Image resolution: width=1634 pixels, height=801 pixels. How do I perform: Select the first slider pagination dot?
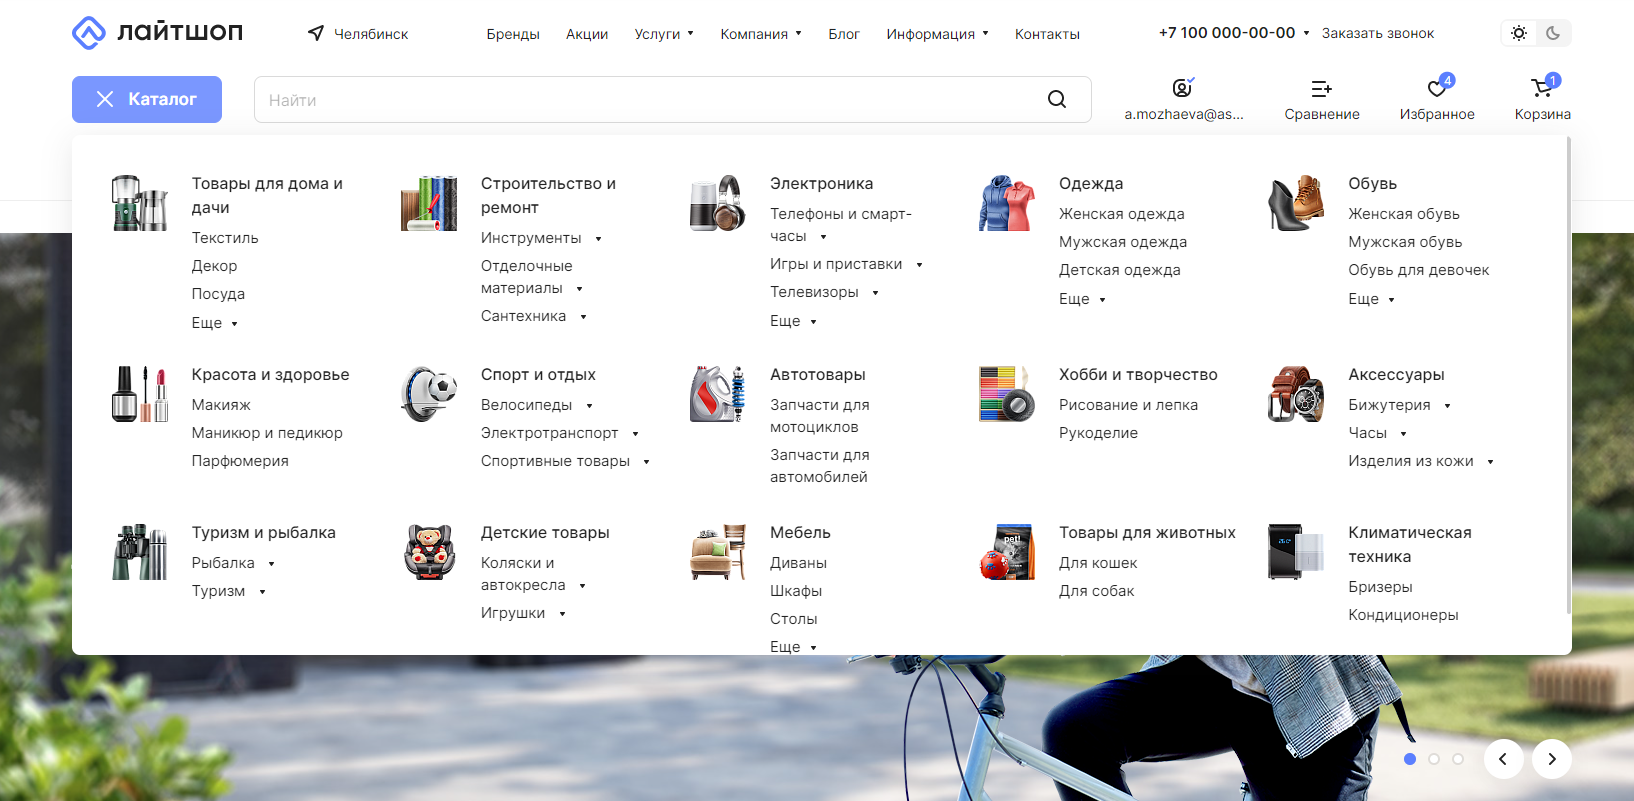pos(1410,759)
